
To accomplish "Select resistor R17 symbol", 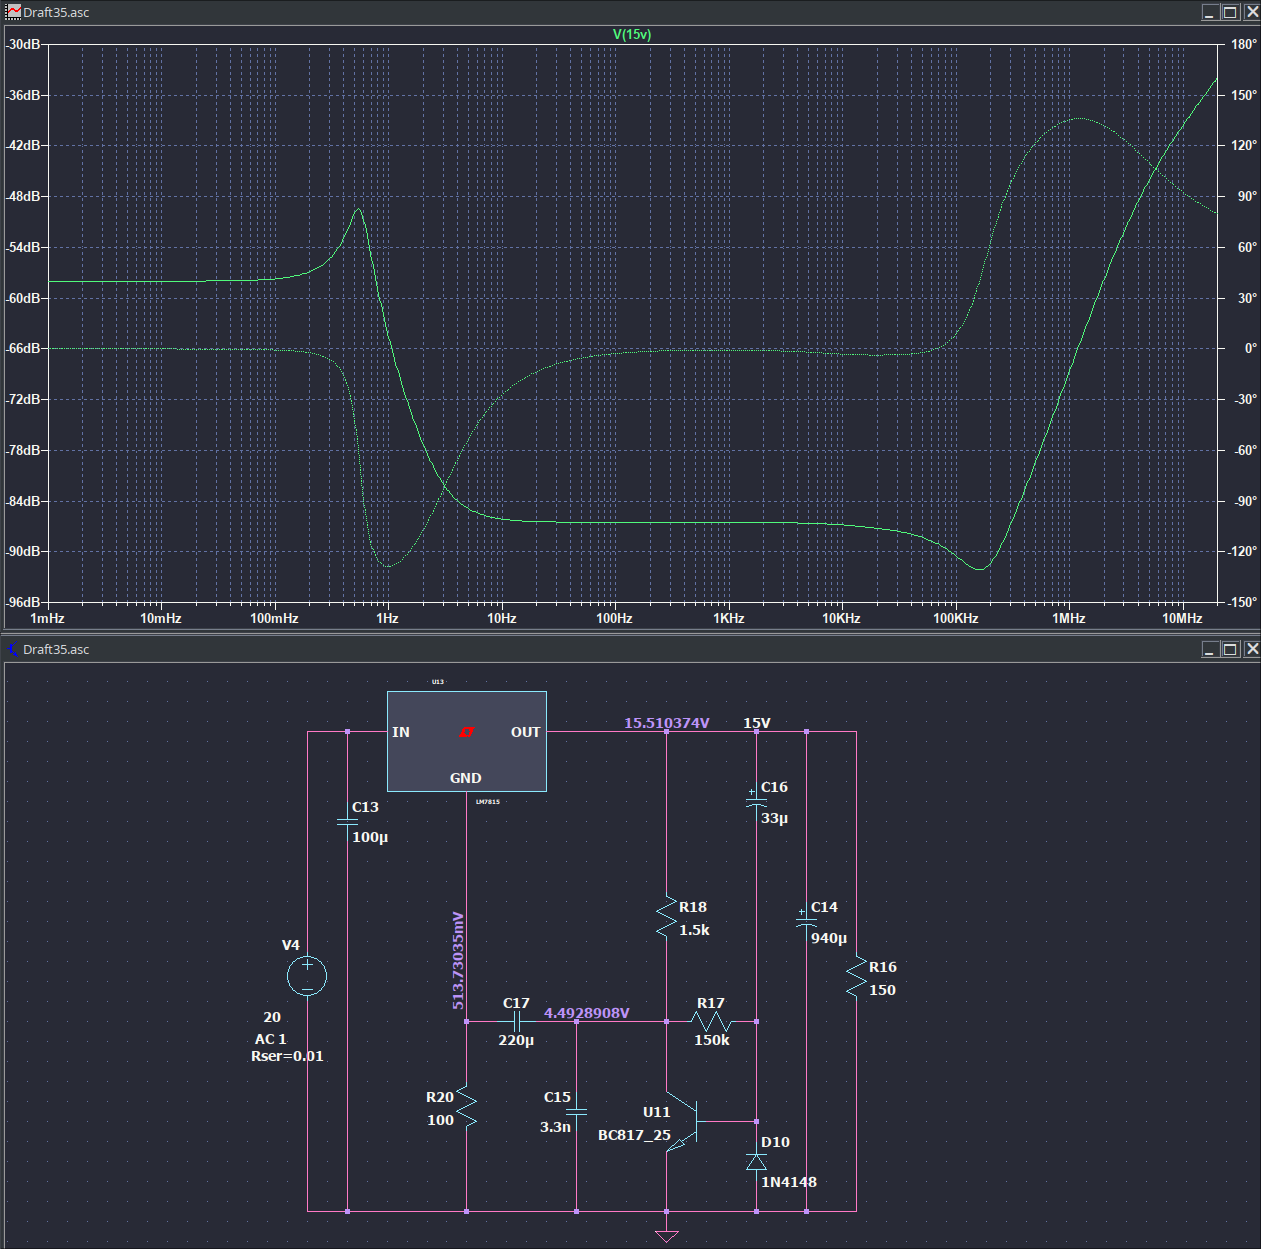I will click(712, 1022).
